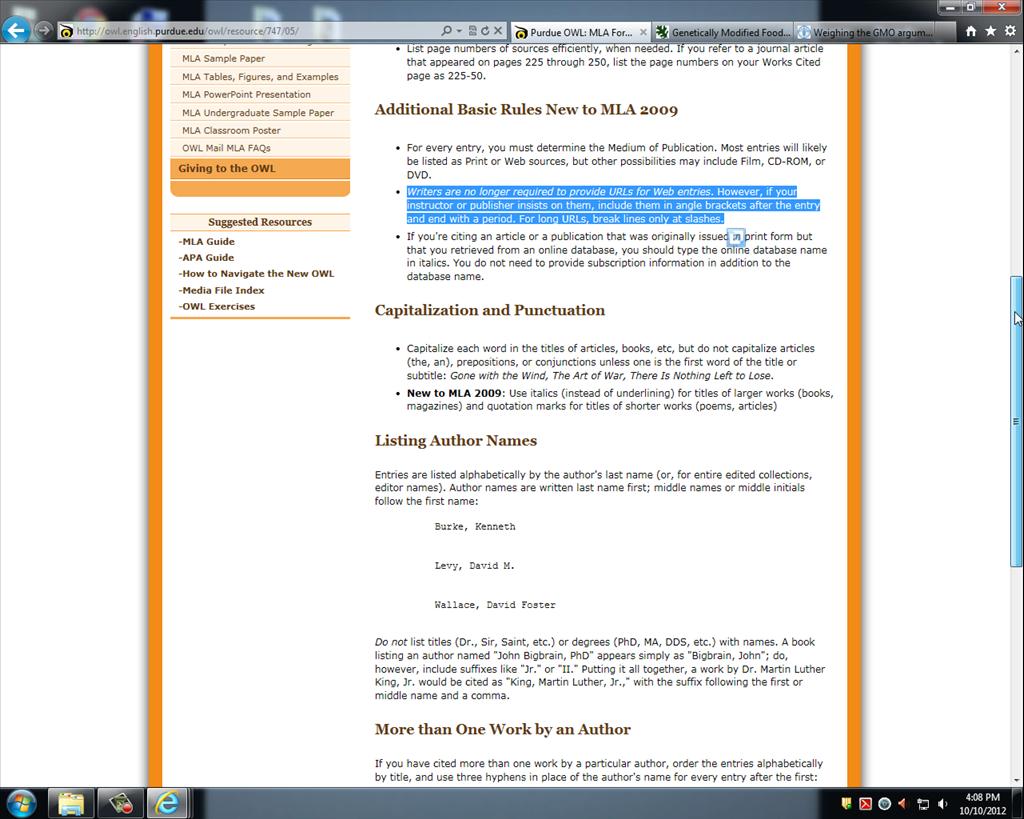This screenshot has height=819, width=1024.
Task: Open the Tools gear menu
Action: [x=1010, y=31]
